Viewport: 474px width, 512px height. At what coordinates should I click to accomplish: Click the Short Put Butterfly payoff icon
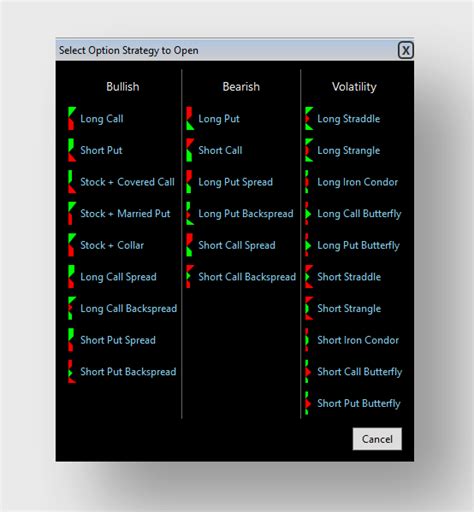308,403
